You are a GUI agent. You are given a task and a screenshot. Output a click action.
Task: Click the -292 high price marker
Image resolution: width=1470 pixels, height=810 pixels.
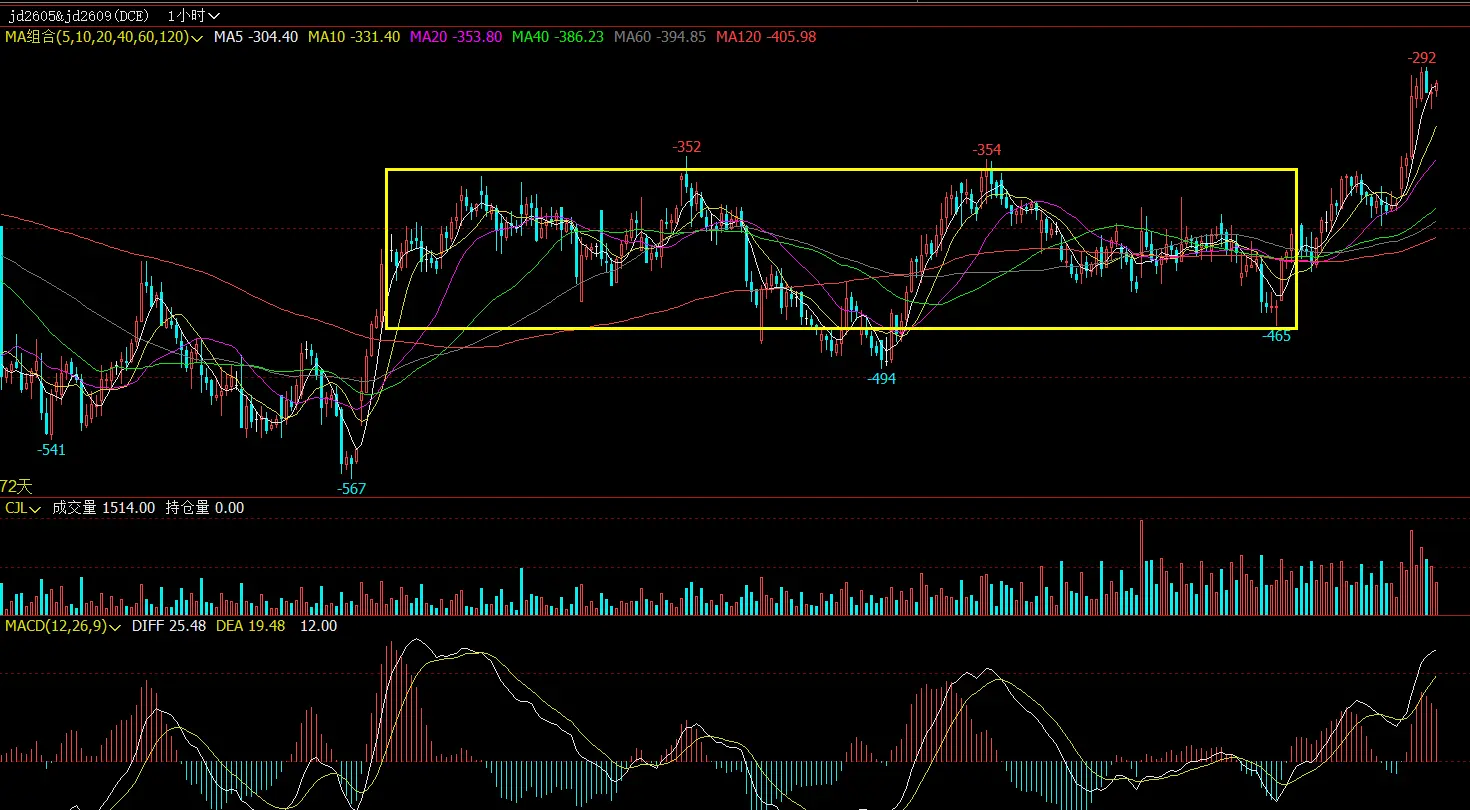(1421, 57)
